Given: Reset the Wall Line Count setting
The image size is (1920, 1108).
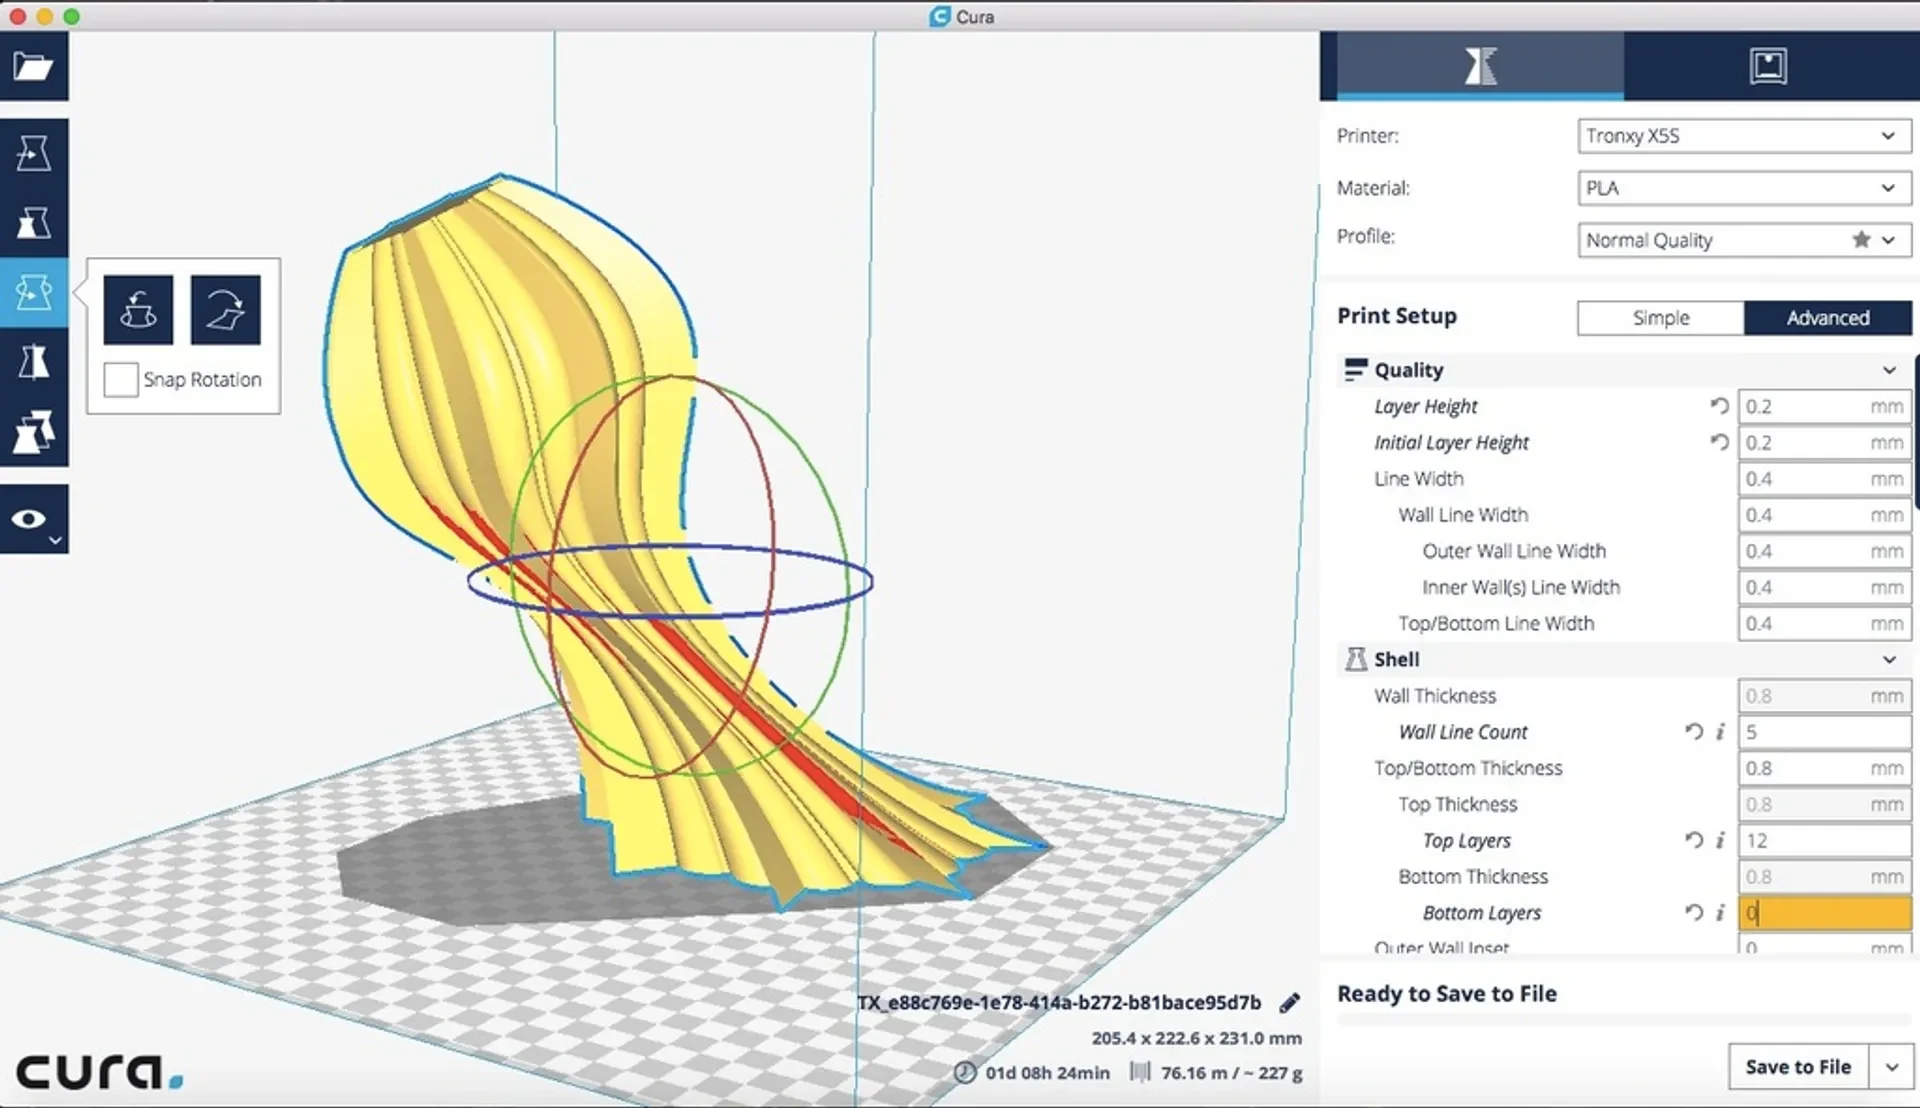Looking at the screenshot, I should [1693, 732].
